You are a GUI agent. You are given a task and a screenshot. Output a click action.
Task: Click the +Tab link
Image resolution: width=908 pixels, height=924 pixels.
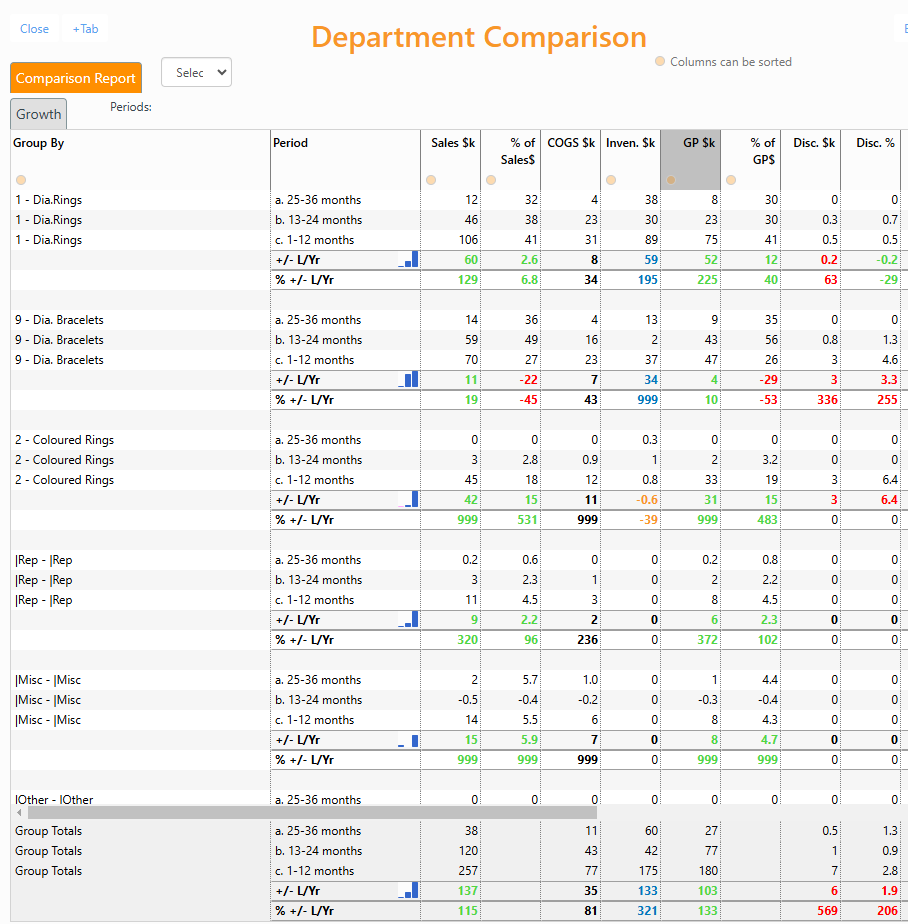click(85, 29)
